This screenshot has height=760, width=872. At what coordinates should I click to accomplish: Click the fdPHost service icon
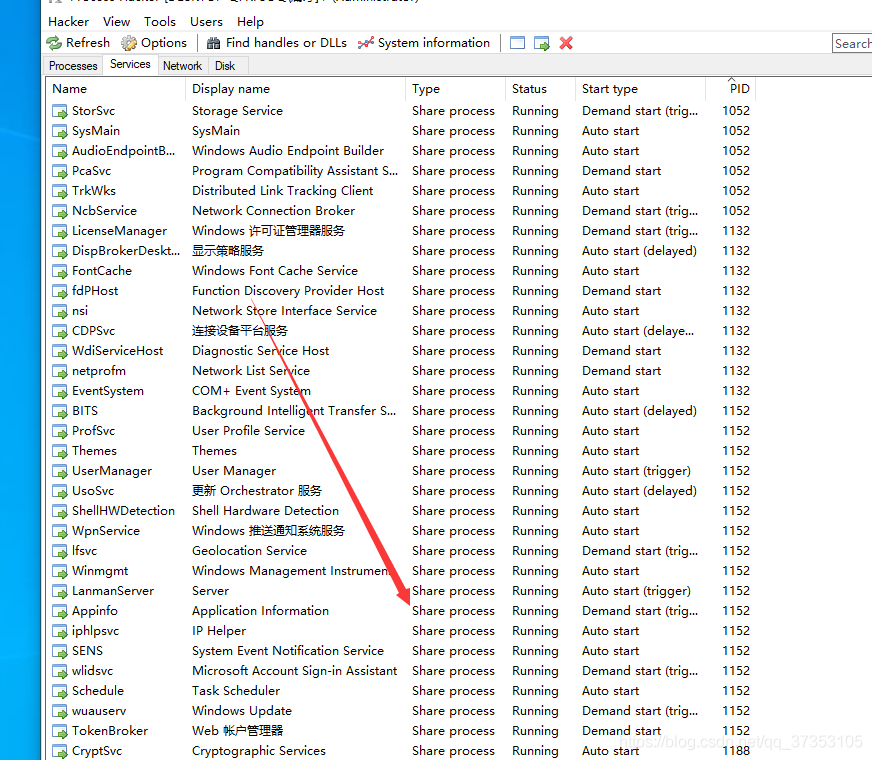(60, 291)
